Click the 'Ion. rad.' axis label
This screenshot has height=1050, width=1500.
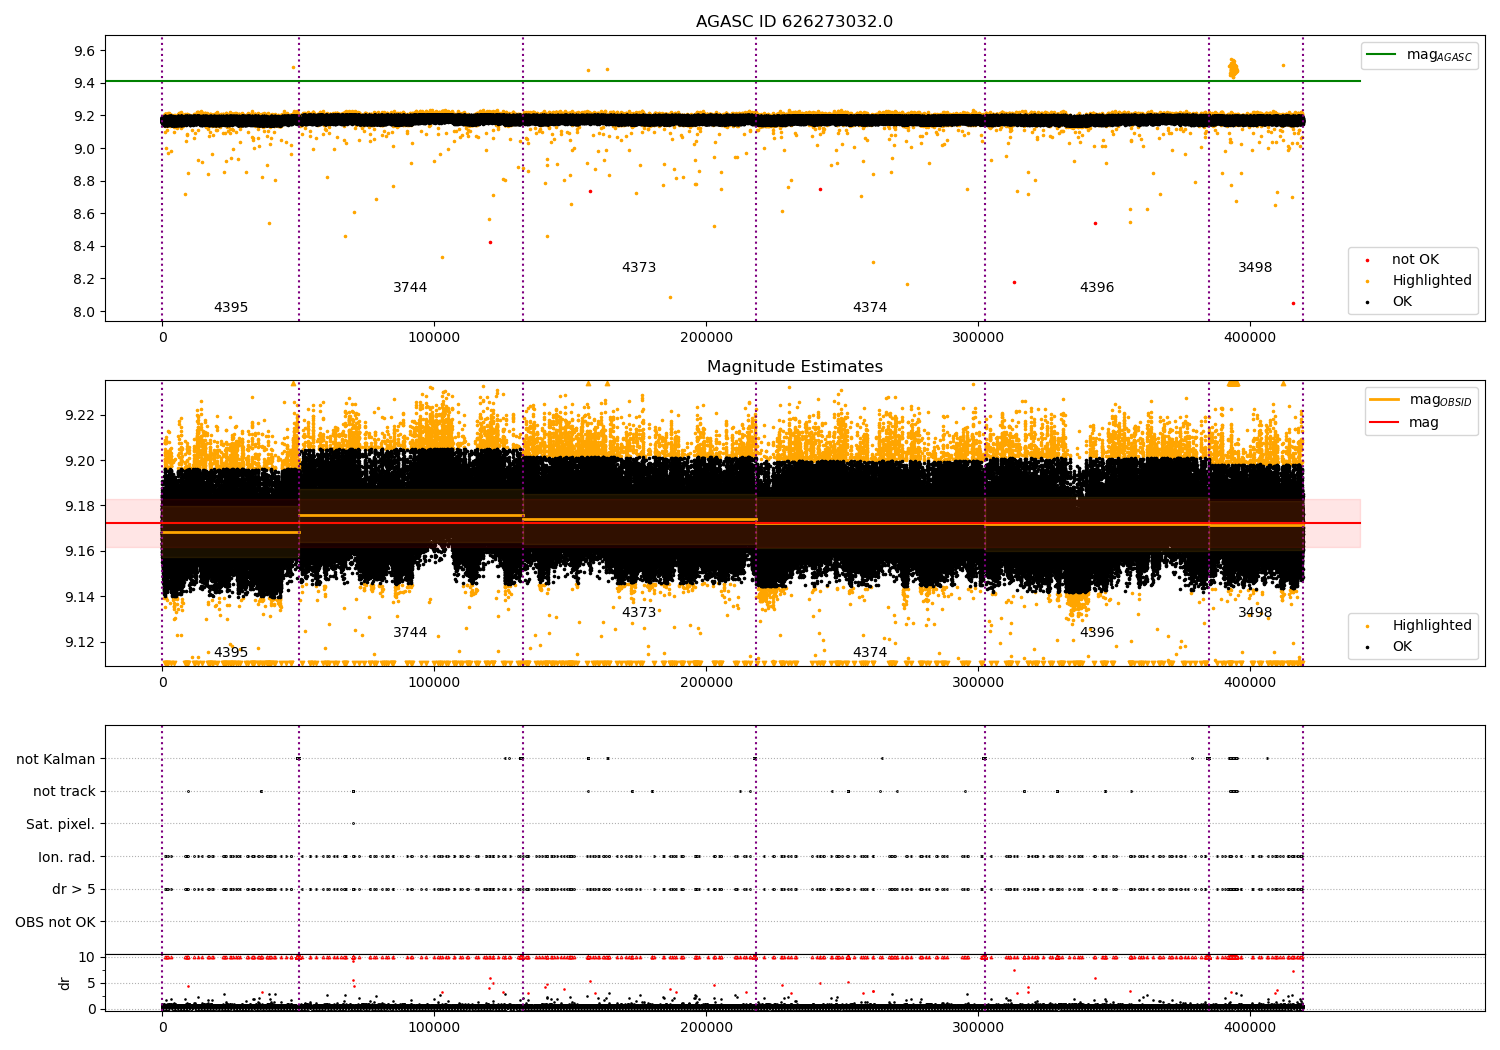pos(67,857)
